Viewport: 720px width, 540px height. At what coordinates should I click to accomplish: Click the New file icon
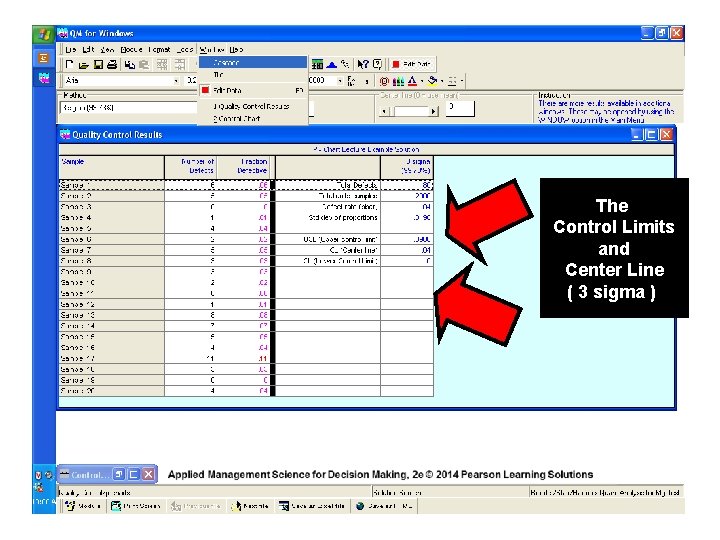(69, 64)
